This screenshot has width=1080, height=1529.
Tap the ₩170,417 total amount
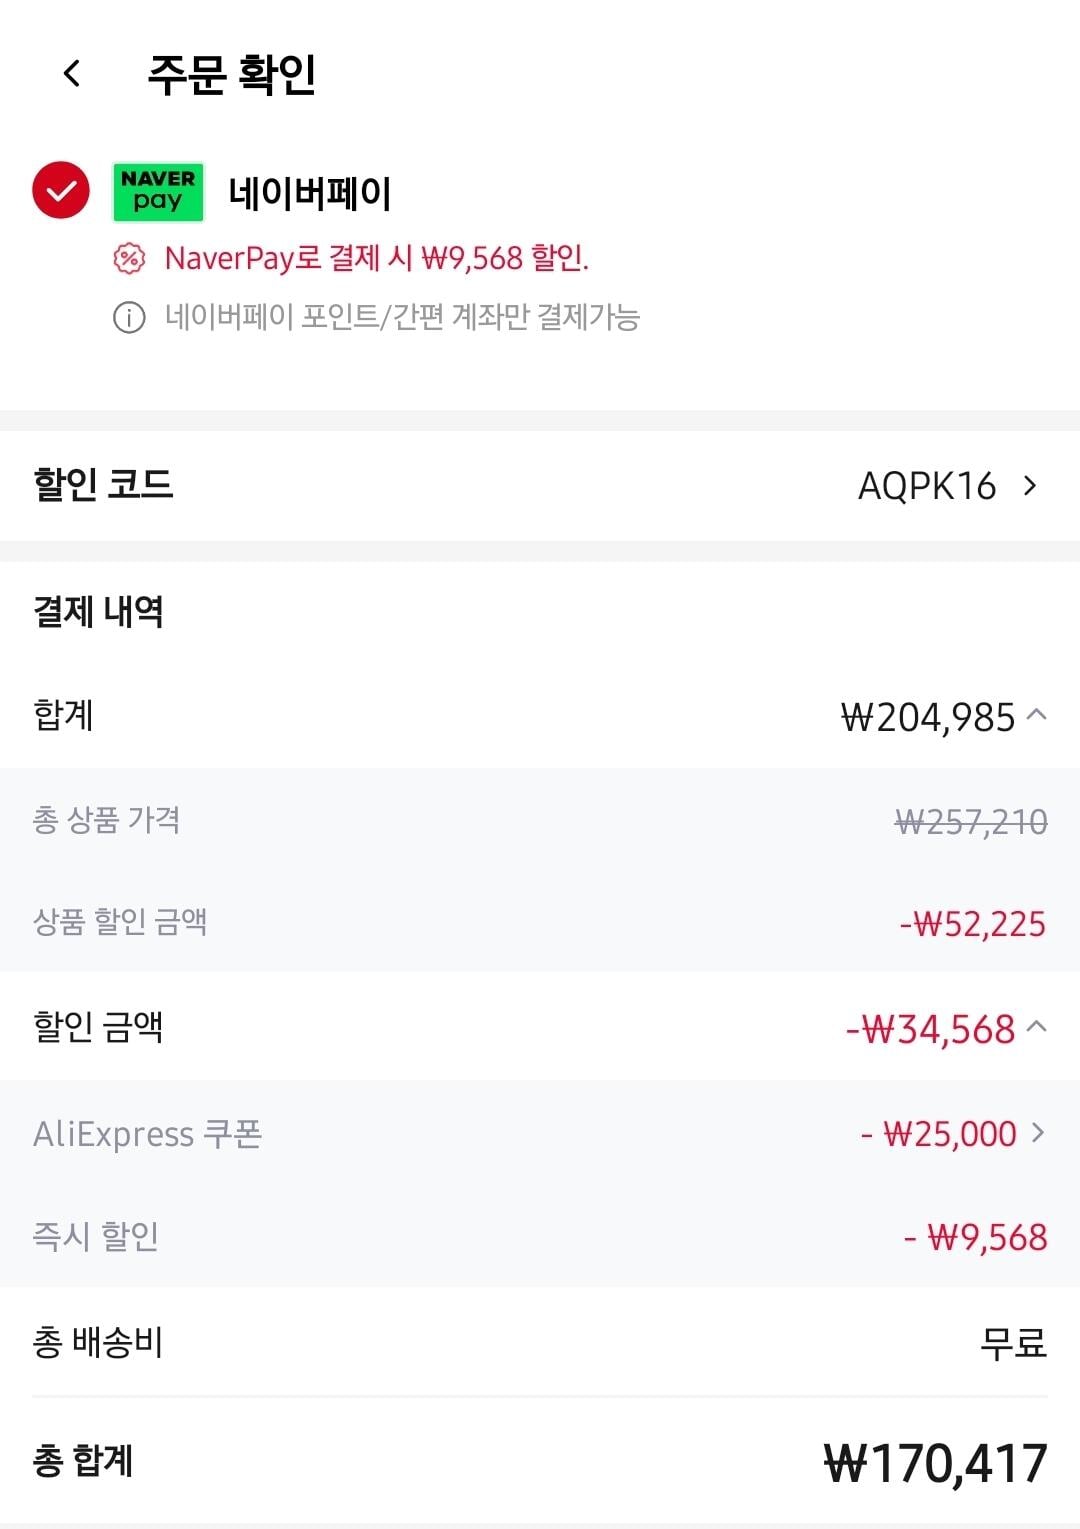click(936, 1463)
